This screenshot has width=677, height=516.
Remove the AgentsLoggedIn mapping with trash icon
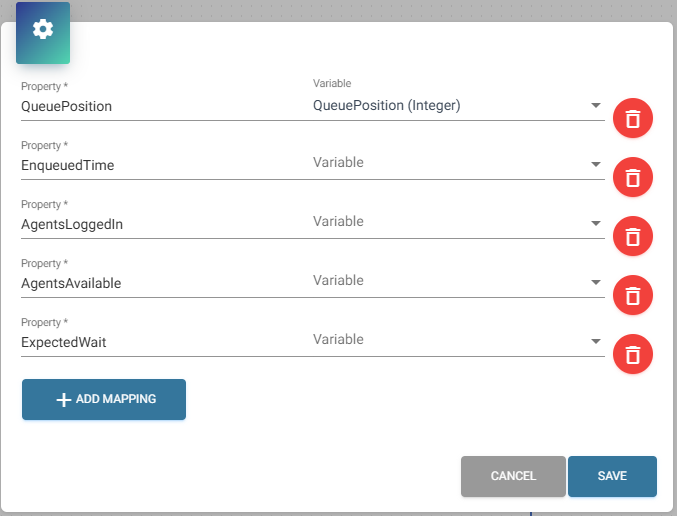[x=632, y=236]
